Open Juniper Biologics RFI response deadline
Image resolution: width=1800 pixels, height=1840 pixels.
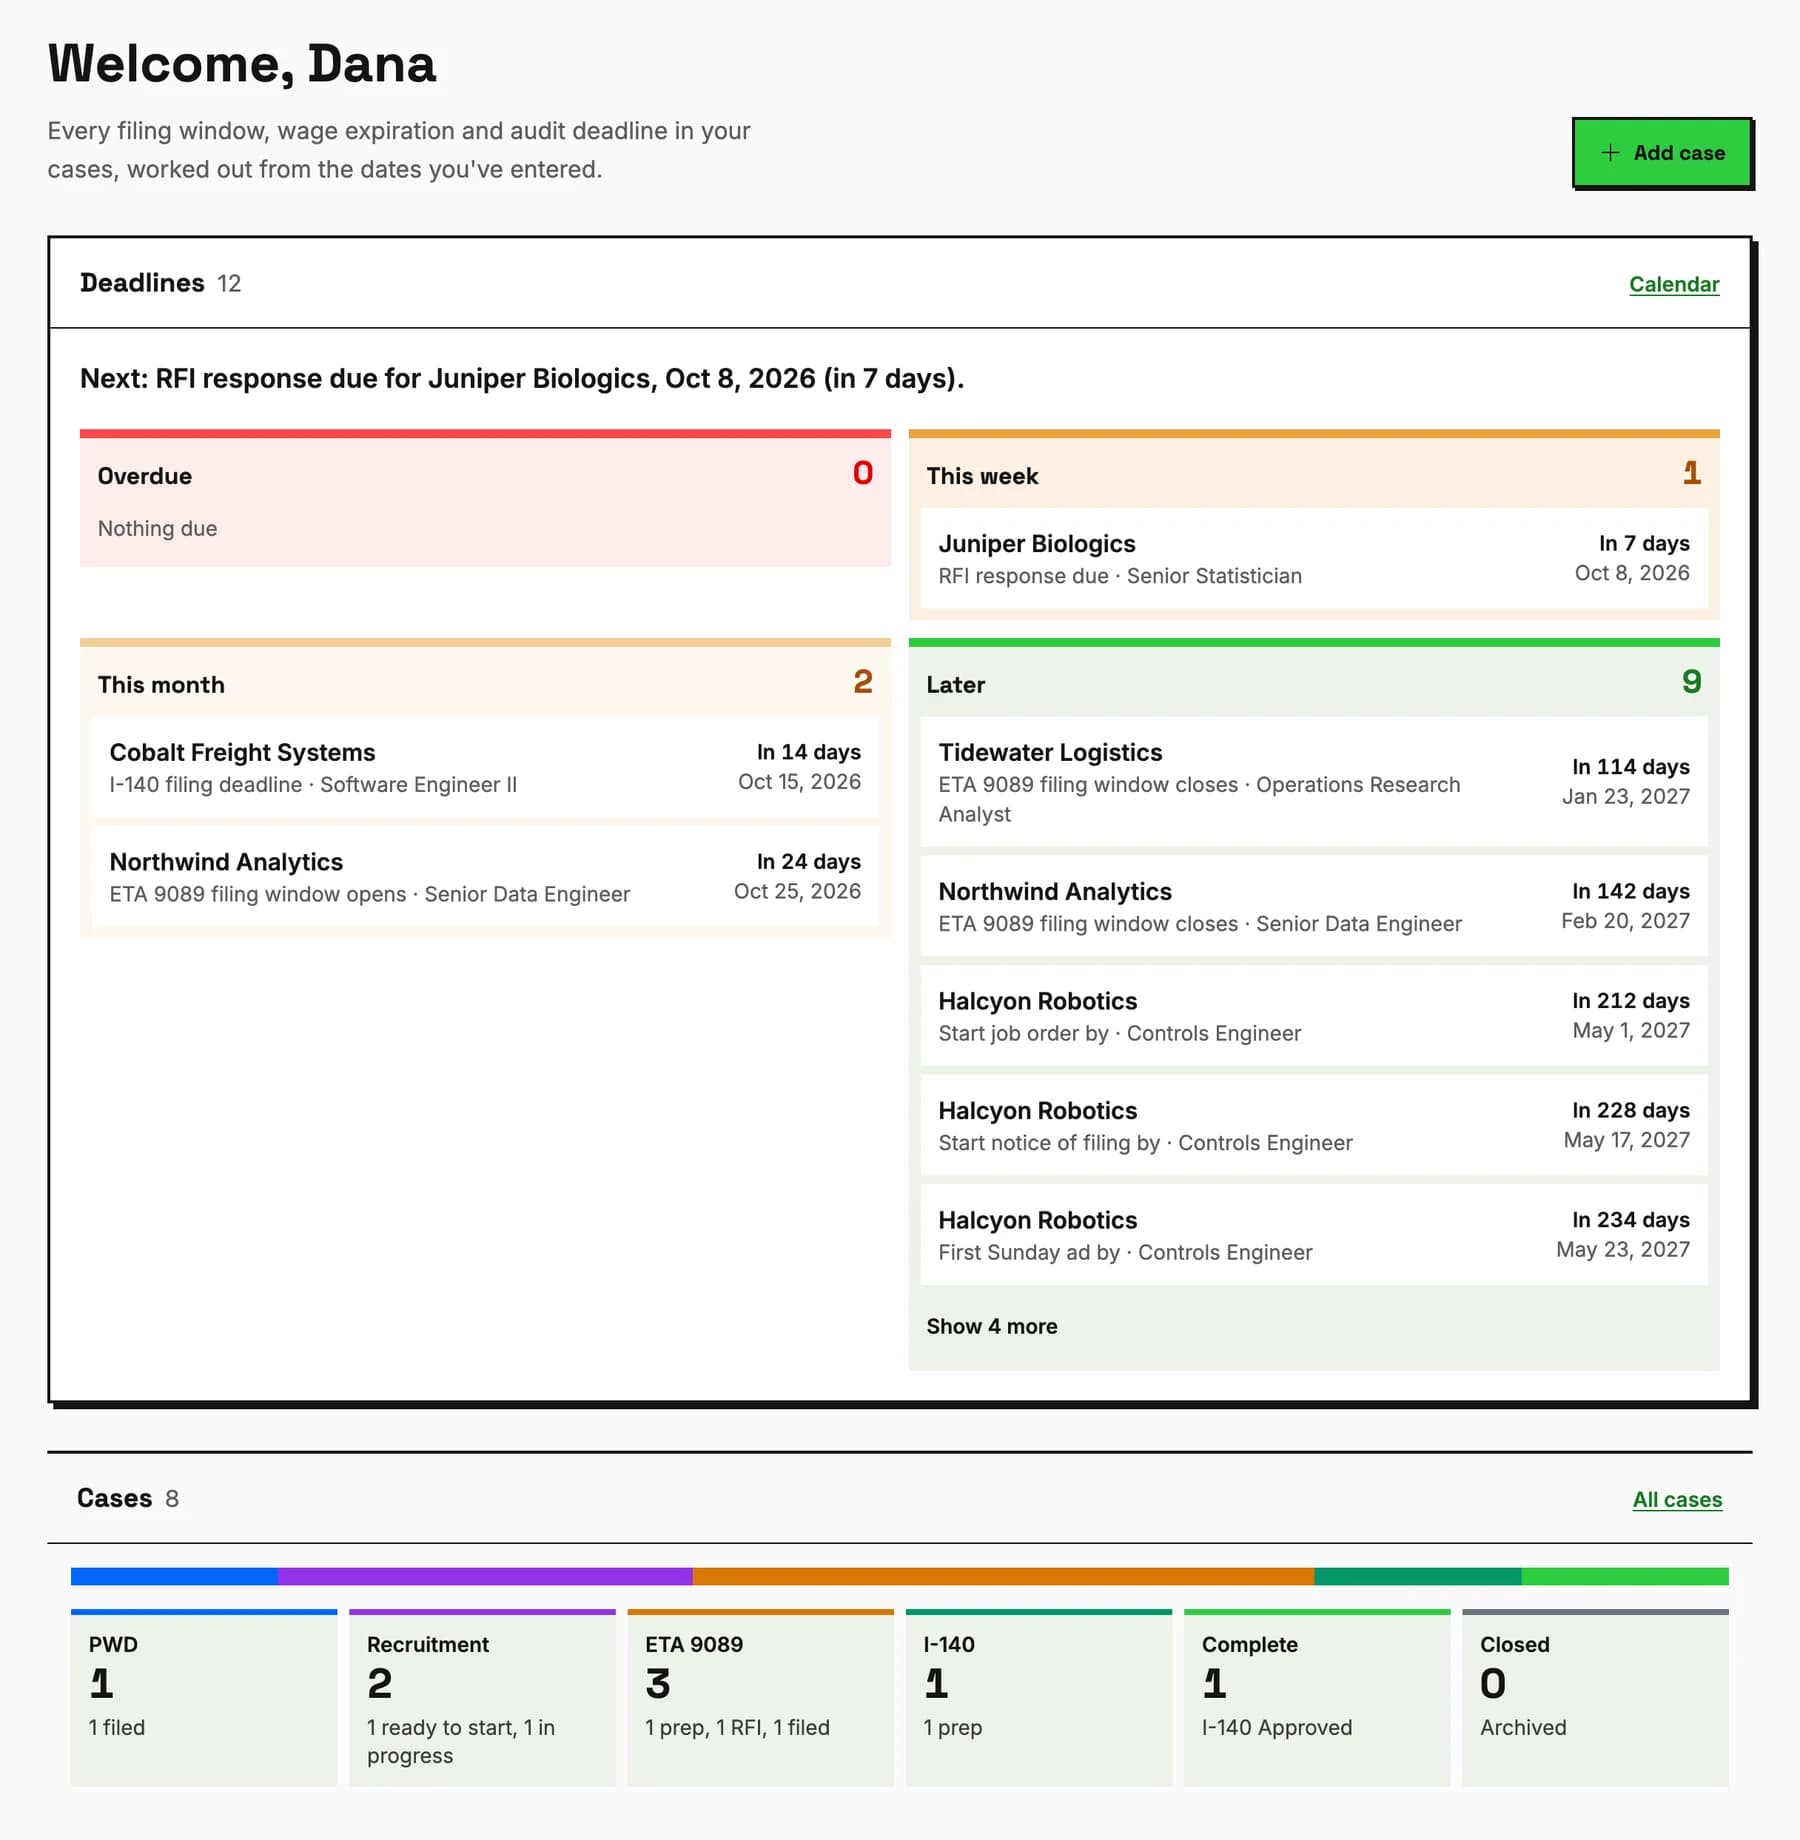(1314, 558)
